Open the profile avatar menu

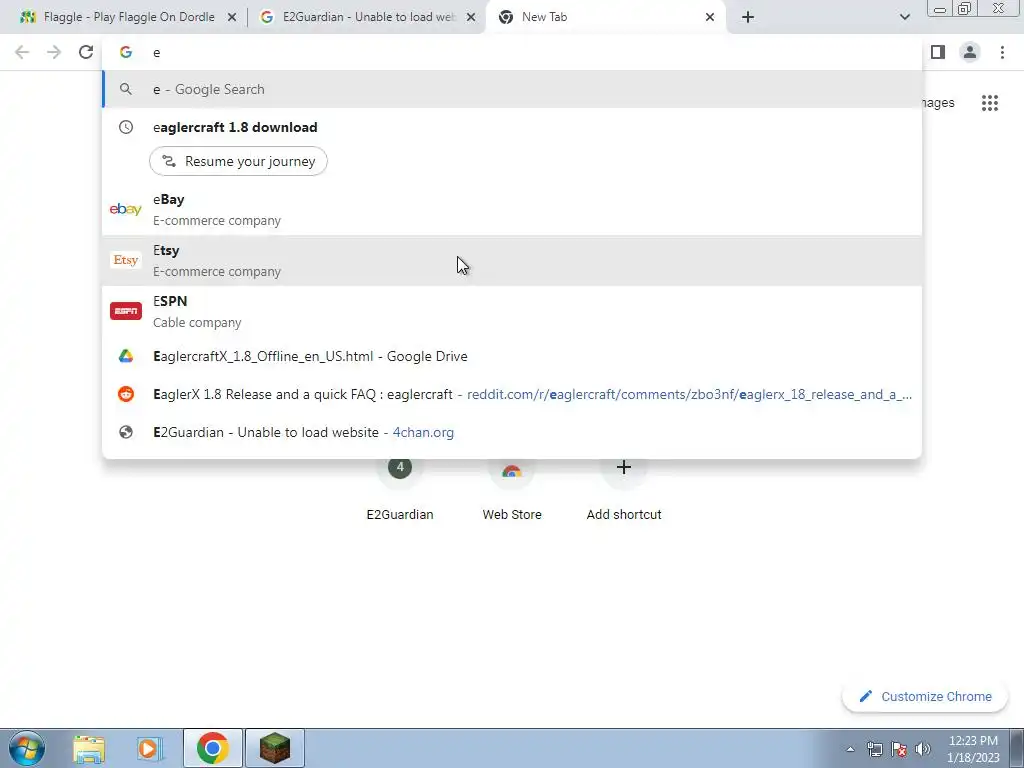click(970, 52)
